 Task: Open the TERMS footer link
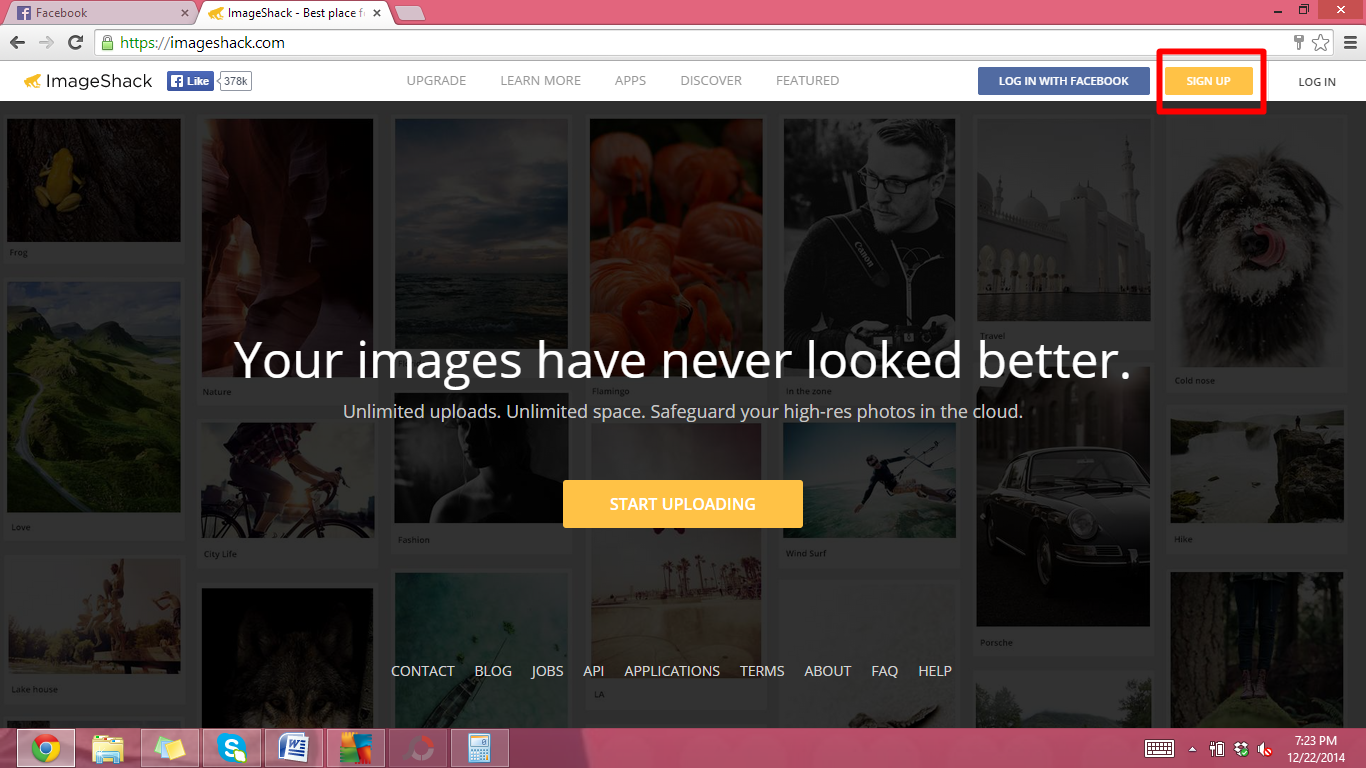[762, 671]
